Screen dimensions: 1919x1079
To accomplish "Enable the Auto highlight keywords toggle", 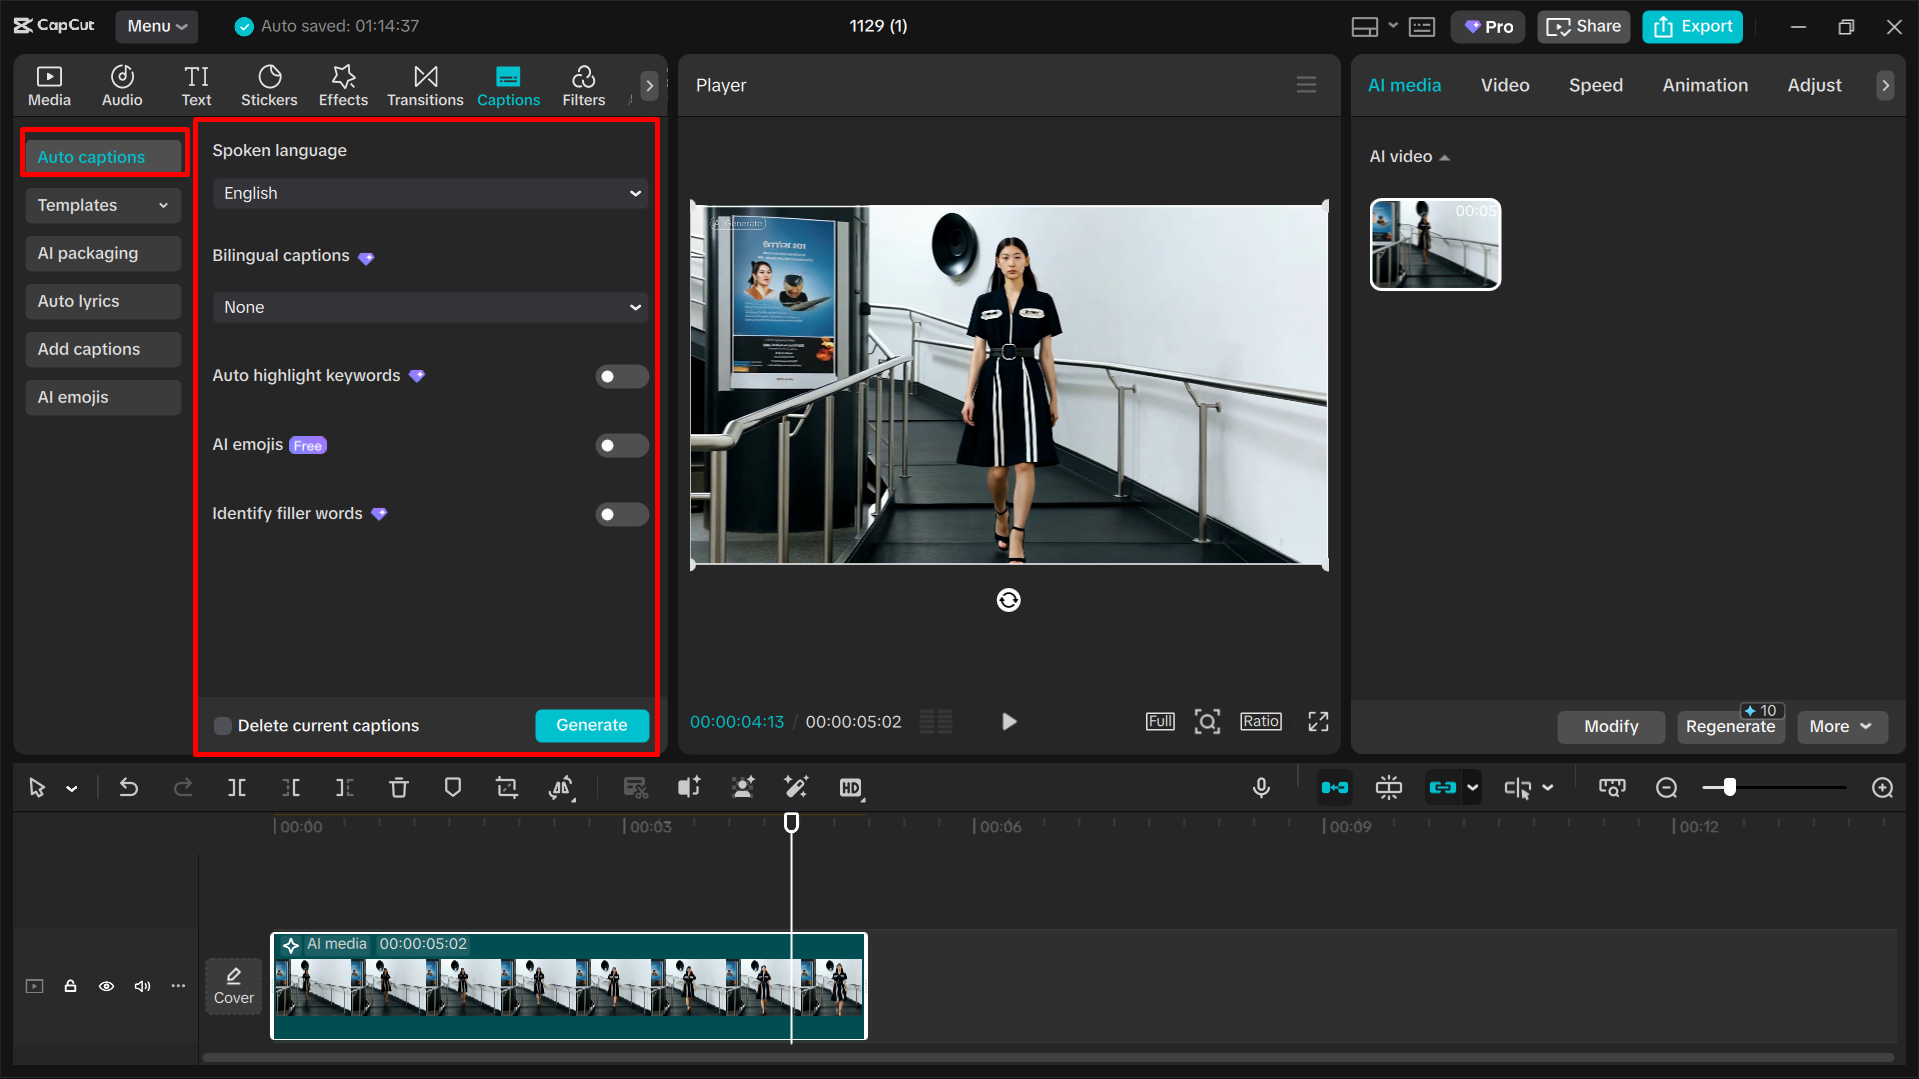I will point(621,376).
